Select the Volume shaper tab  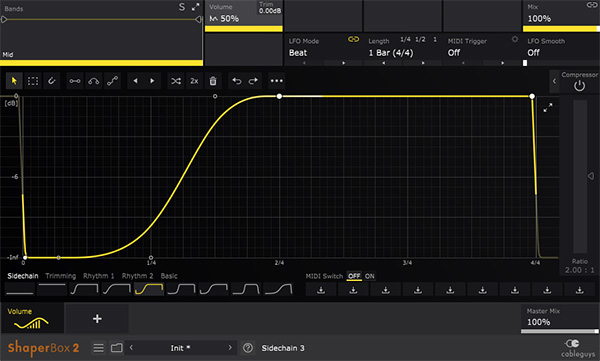[32, 318]
